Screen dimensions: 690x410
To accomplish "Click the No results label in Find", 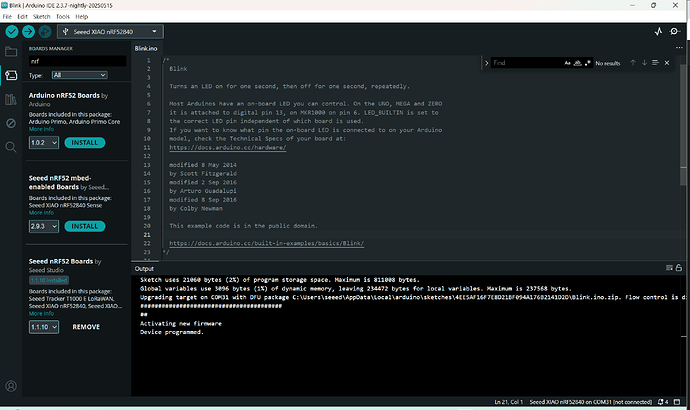I will 608,63.
